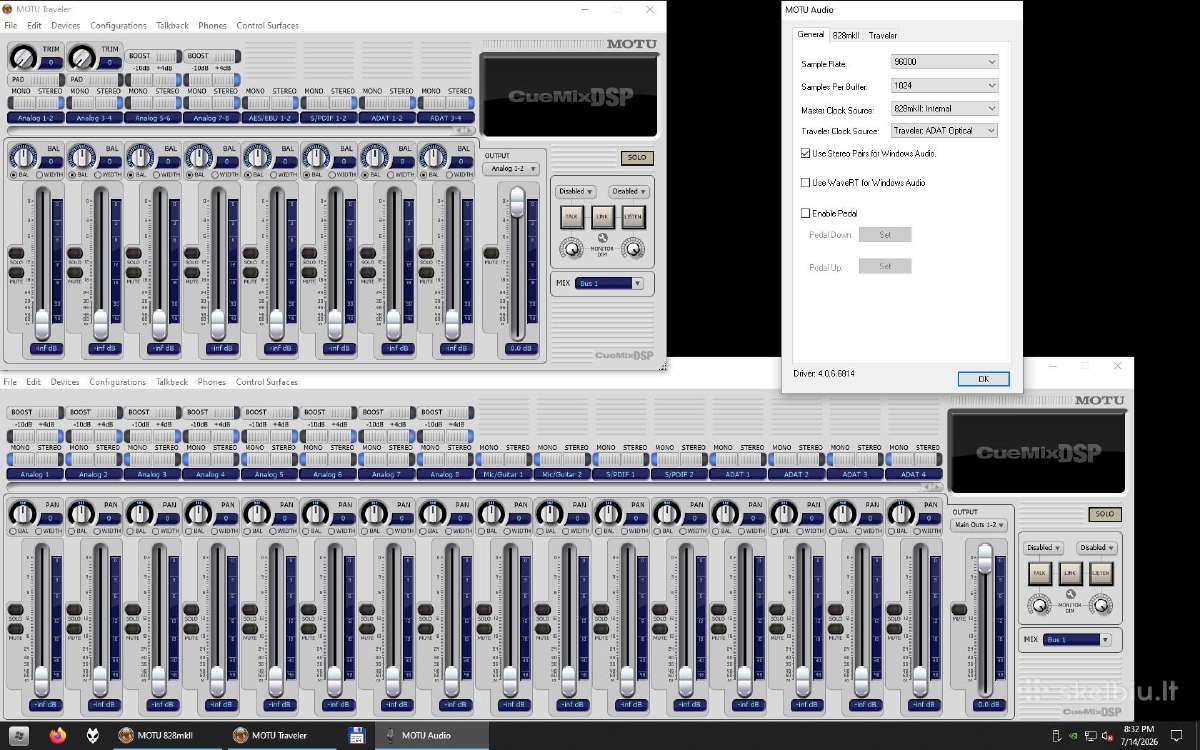Mute the Analog 5 channel in 828mkII mixer

(x=250, y=629)
